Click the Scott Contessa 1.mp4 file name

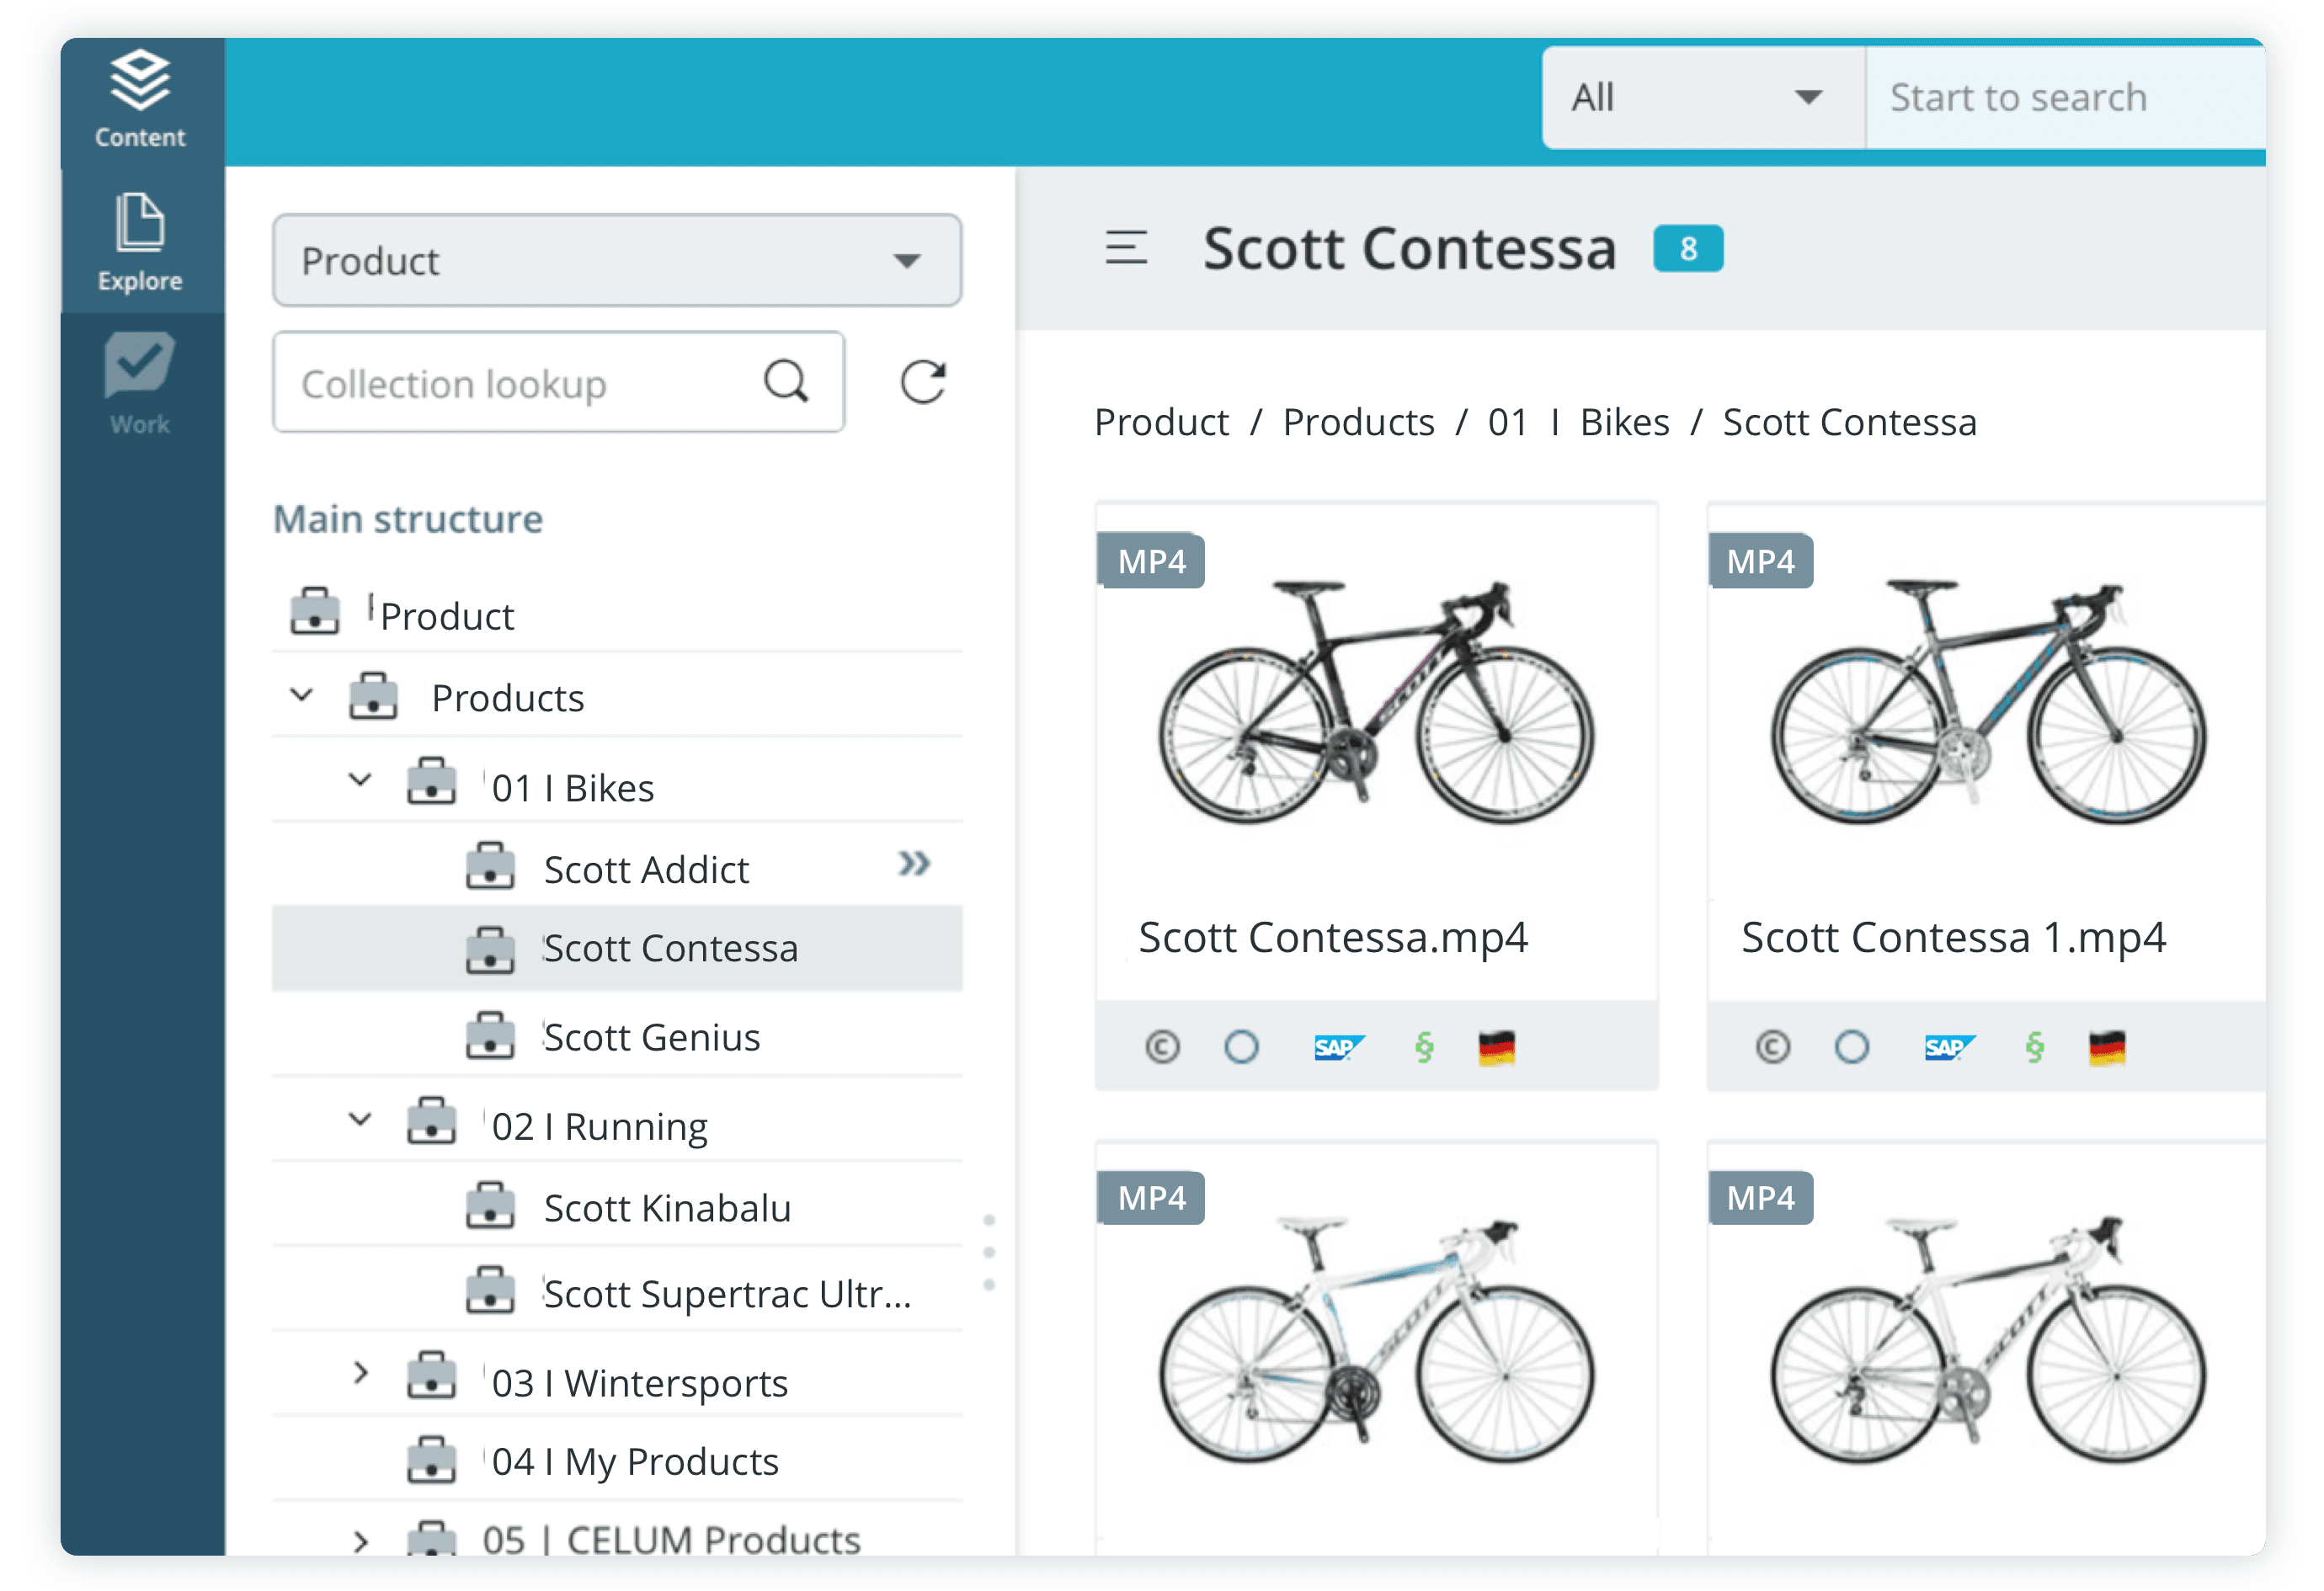click(1953, 938)
